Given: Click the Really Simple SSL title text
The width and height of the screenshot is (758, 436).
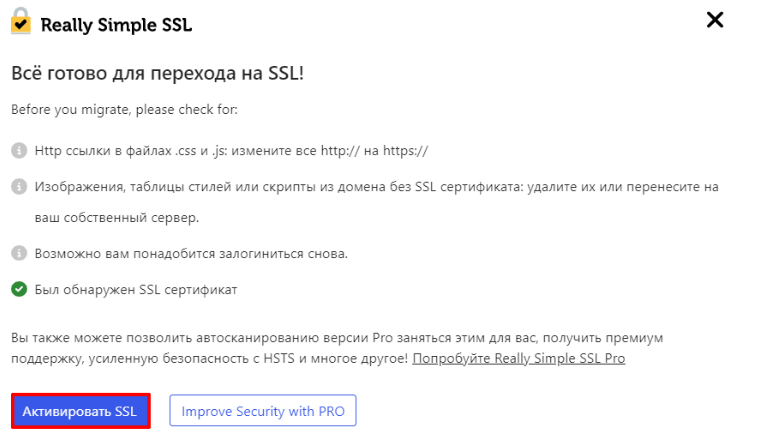Looking at the screenshot, I should [116, 24].
